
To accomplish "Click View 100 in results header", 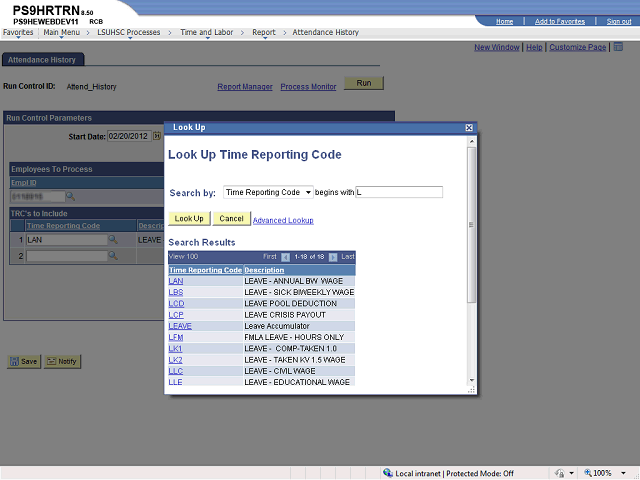I will tap(183, 257).
